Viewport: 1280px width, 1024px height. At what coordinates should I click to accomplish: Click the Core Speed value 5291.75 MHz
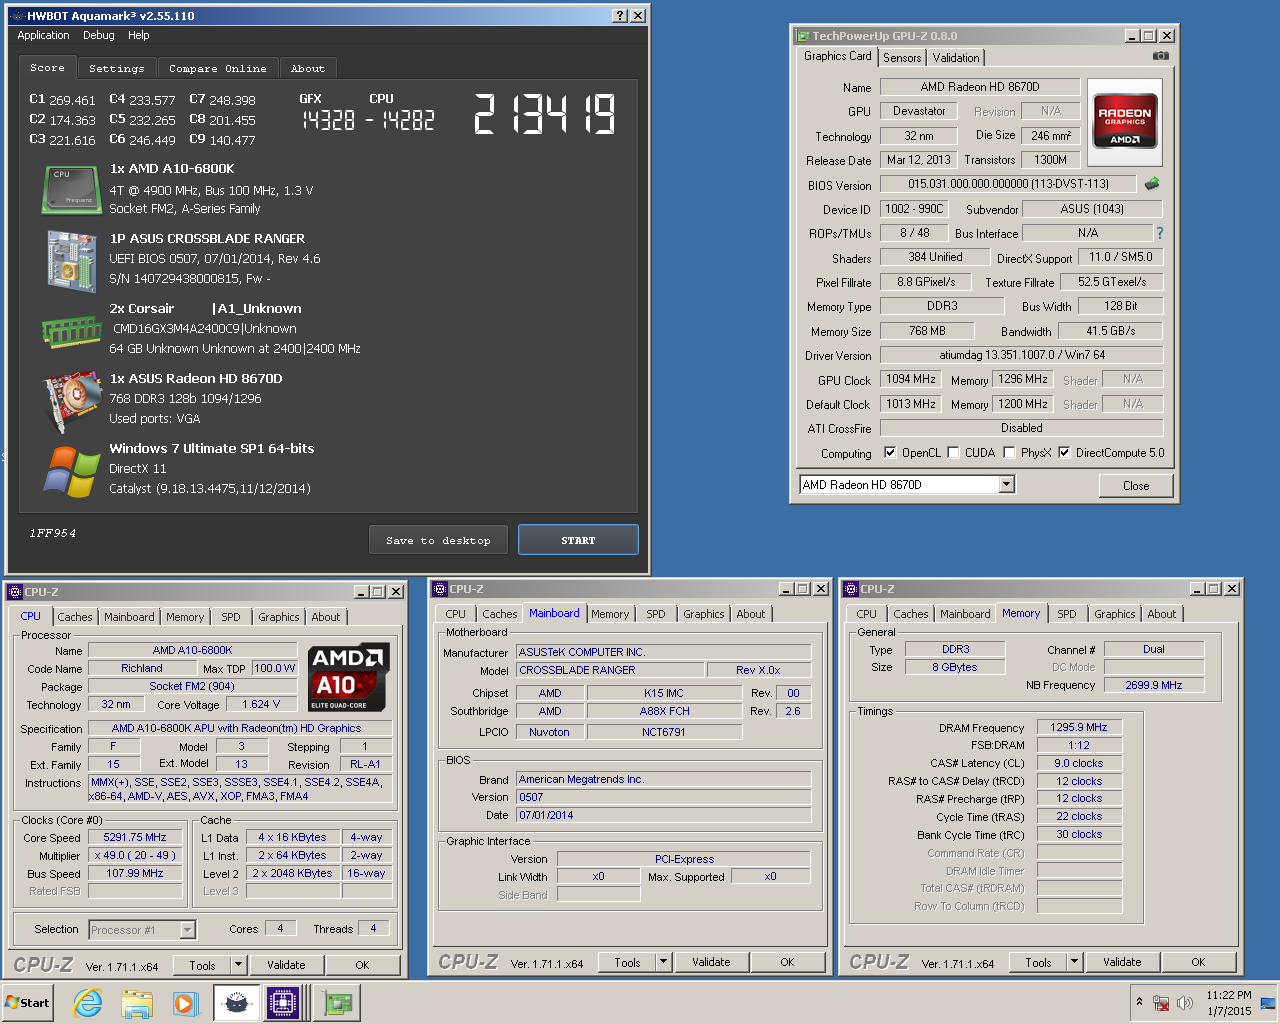pos(135,837)
